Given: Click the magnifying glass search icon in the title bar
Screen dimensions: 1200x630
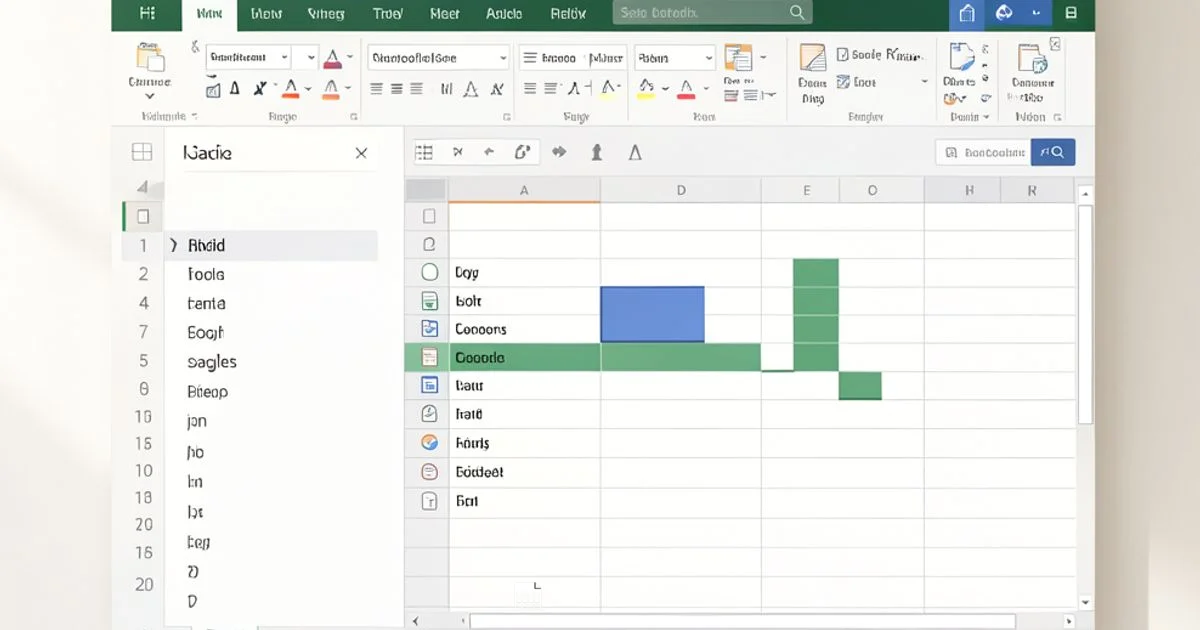Looking at the screenshot, I should pos(796,12).
